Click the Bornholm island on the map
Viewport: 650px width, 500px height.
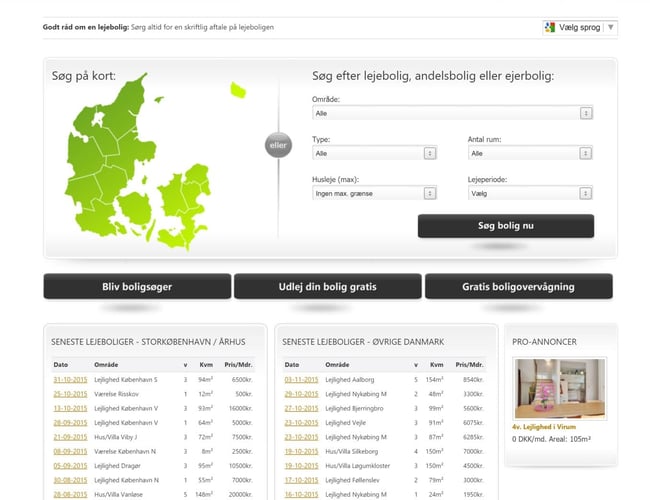click(x=238, y=90)
